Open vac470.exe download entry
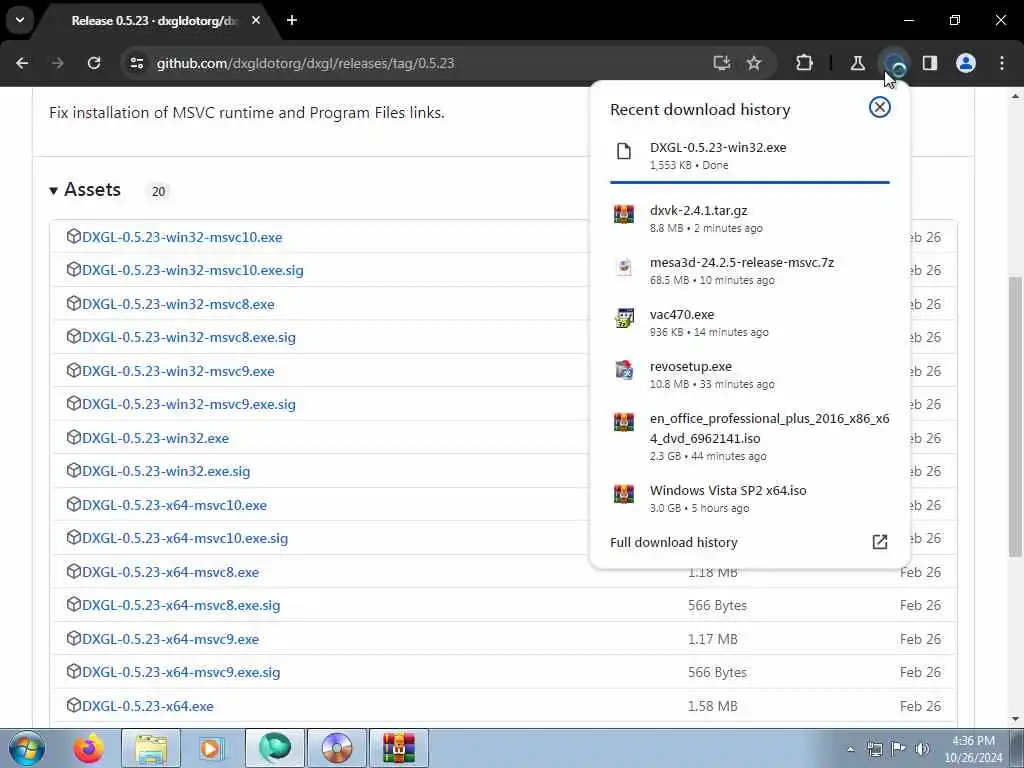1024x768 pixels. coord(750,323)
